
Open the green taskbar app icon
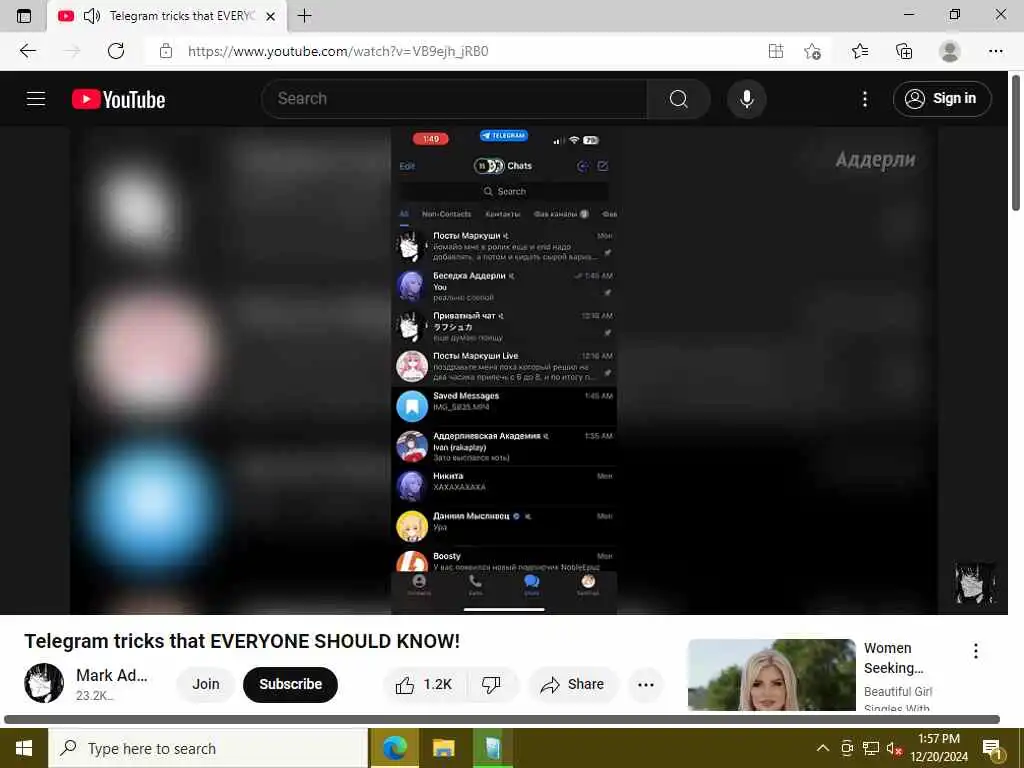(492, 748)
